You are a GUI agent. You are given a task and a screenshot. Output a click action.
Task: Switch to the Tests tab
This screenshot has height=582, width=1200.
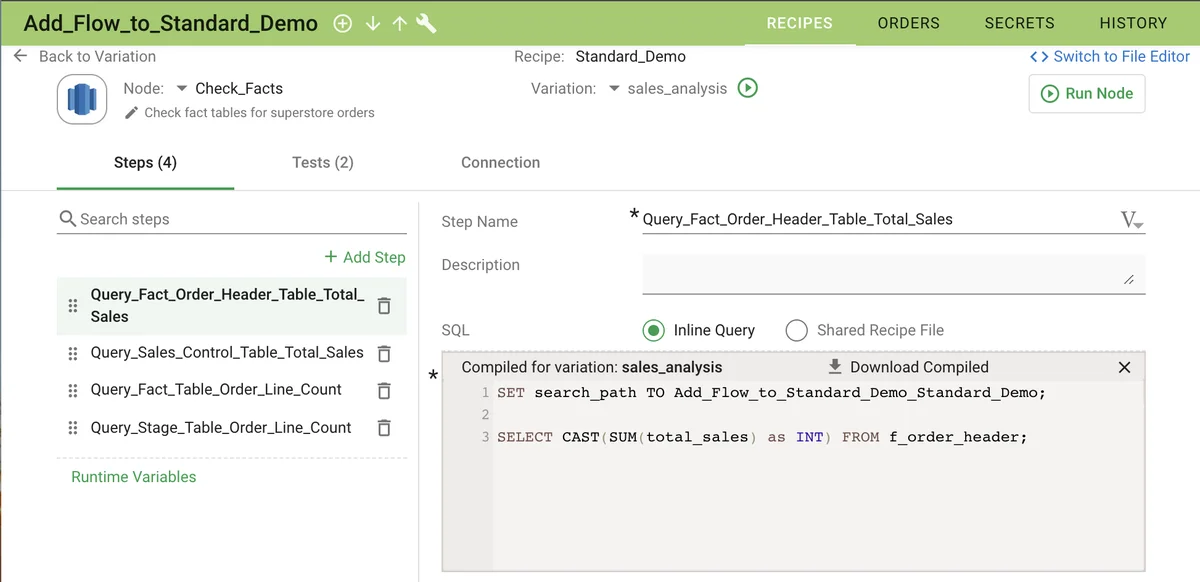[x=322, y=162]
